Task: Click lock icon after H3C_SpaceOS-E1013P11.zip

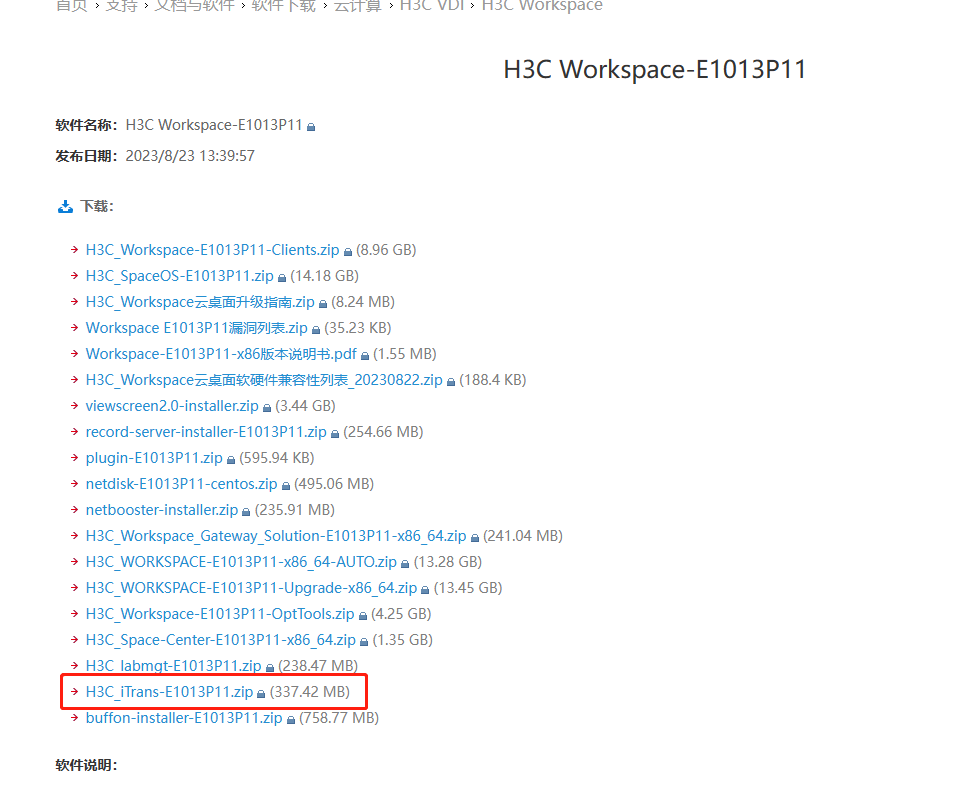Action: [282, 278]
